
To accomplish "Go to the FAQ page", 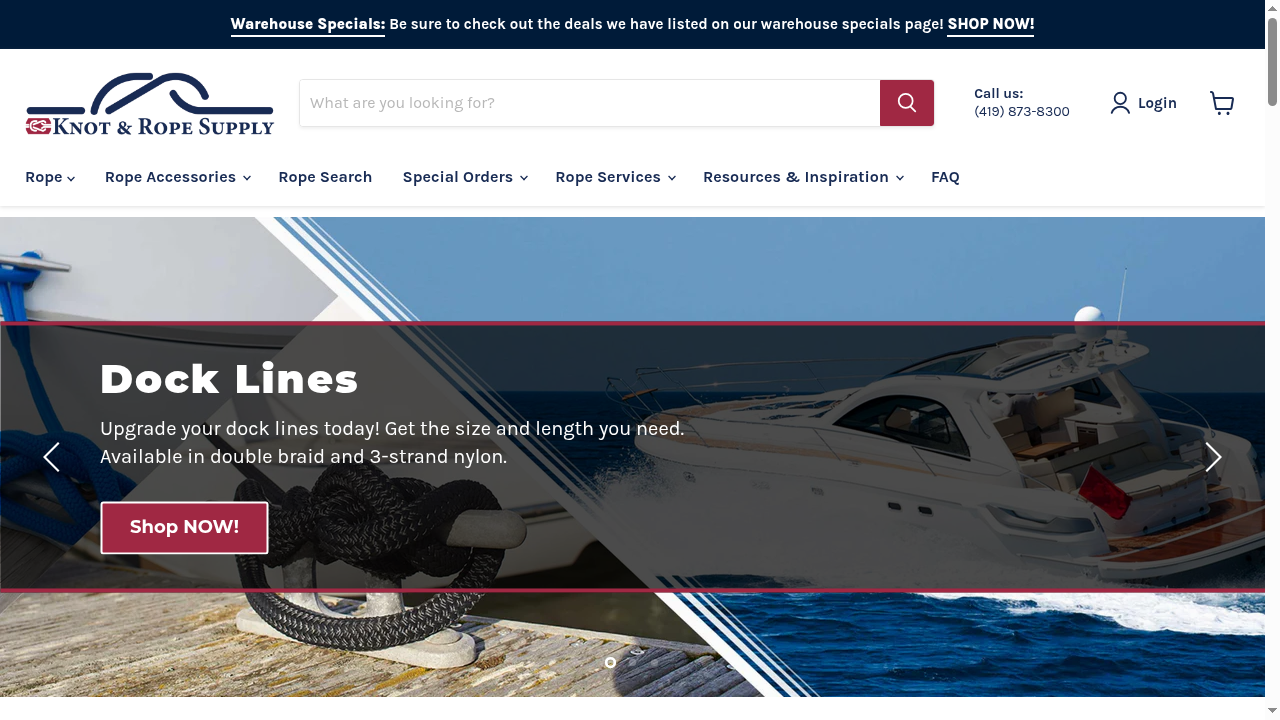I will (x=945, y=177).
